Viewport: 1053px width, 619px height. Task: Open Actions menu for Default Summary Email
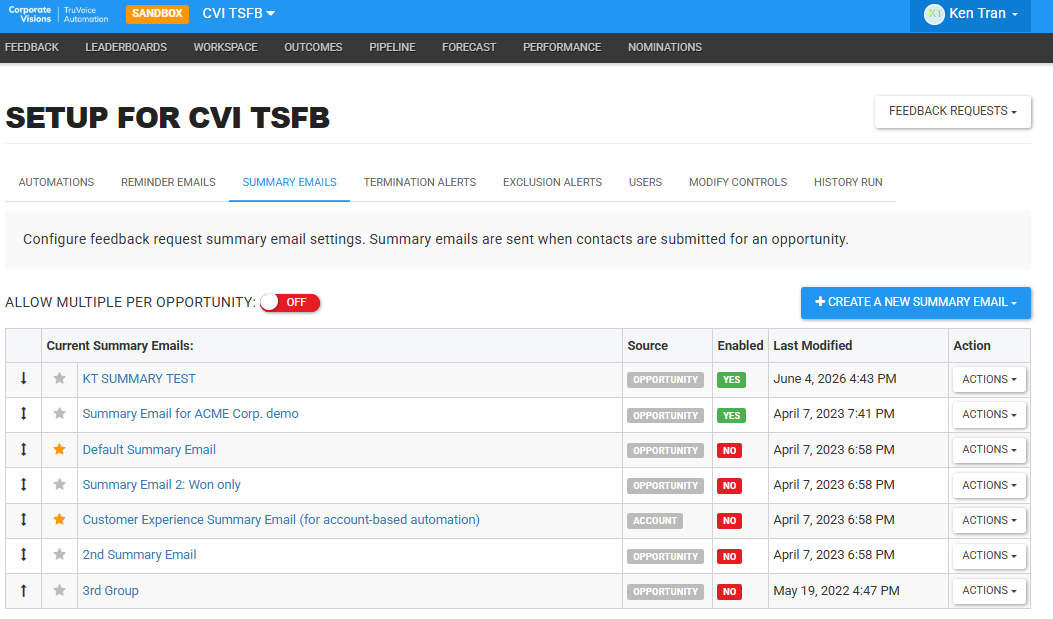tap(989, 450)
